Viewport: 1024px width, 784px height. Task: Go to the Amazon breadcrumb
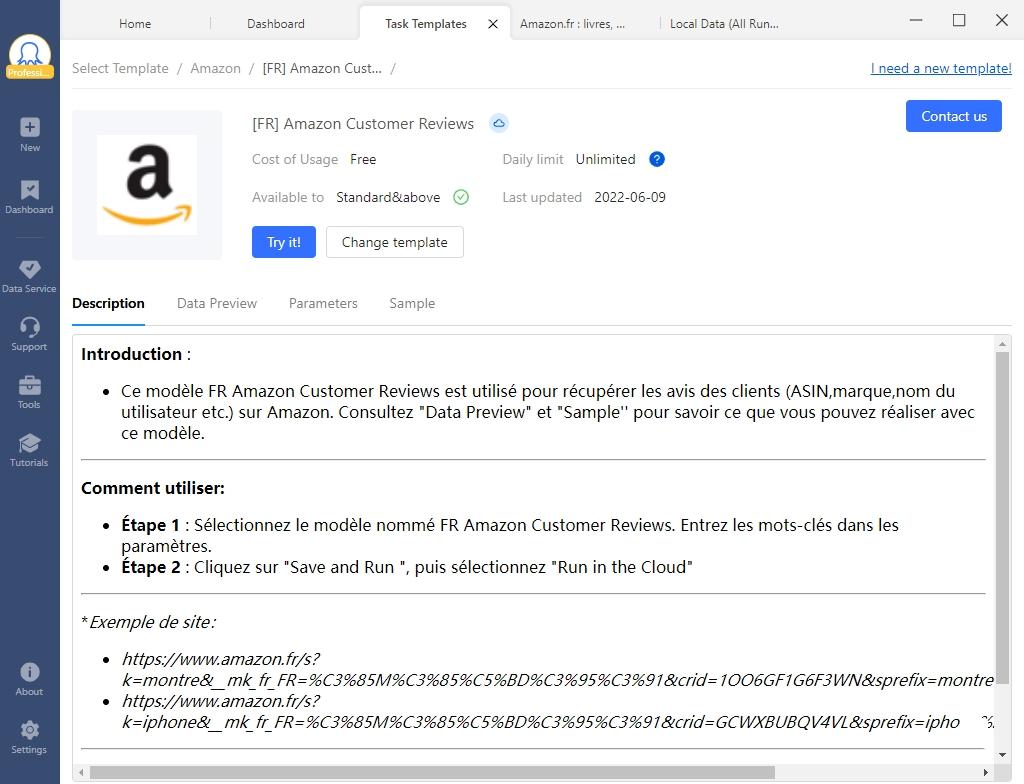coord(216,69)
